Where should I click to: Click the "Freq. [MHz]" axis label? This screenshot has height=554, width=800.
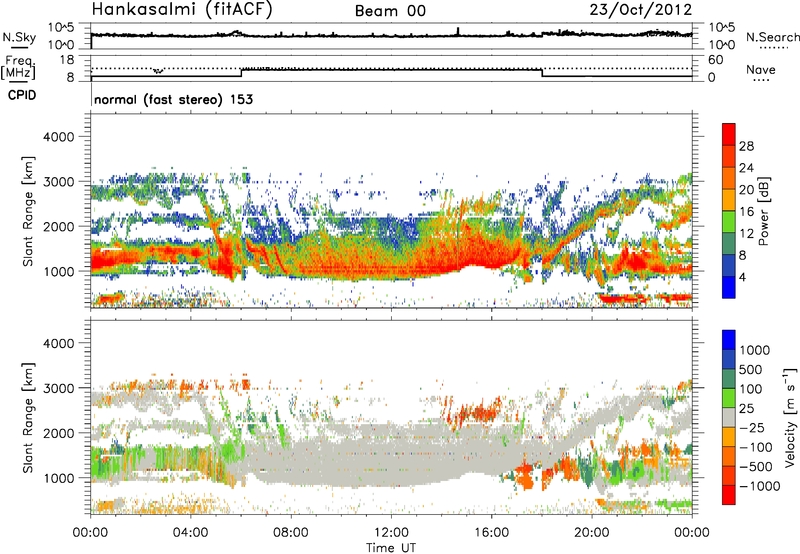[x=19, y=67]
